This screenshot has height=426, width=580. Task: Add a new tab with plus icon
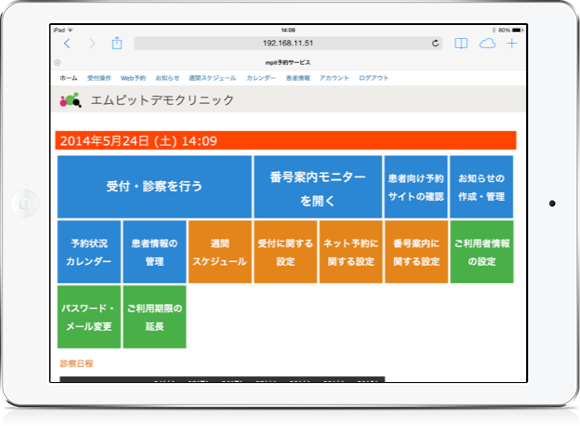(512, 44)
